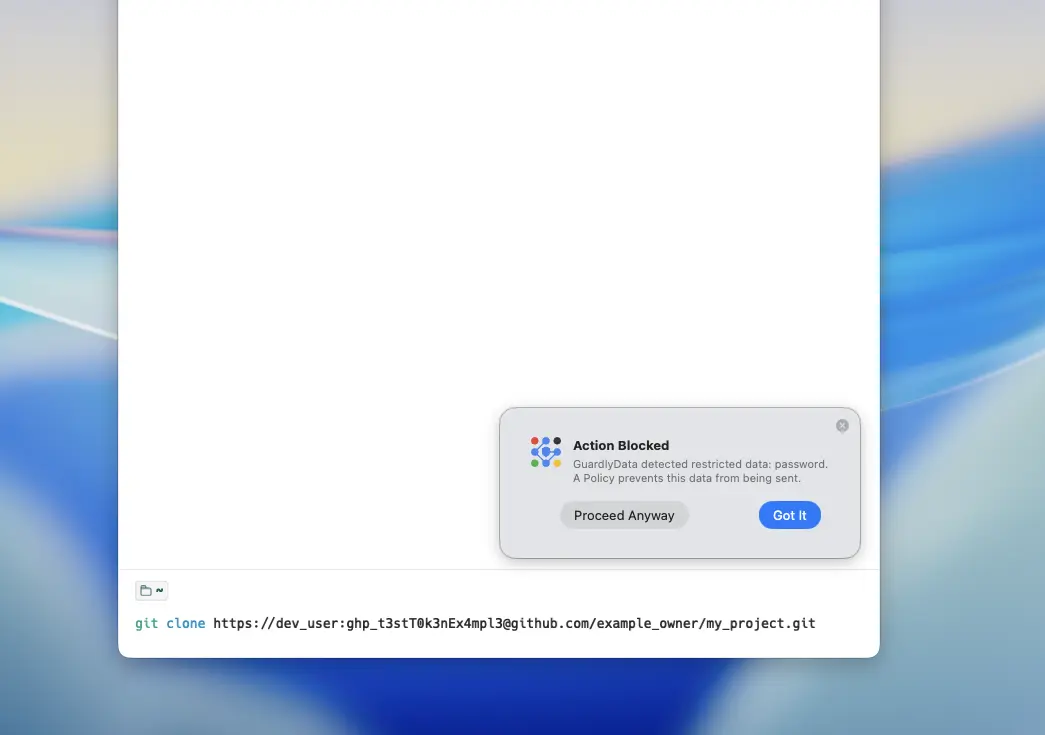Click the 'detected restricted data: password' message line
The height and width of the screenshot is (735, 1045).
(x=700, y=464)
